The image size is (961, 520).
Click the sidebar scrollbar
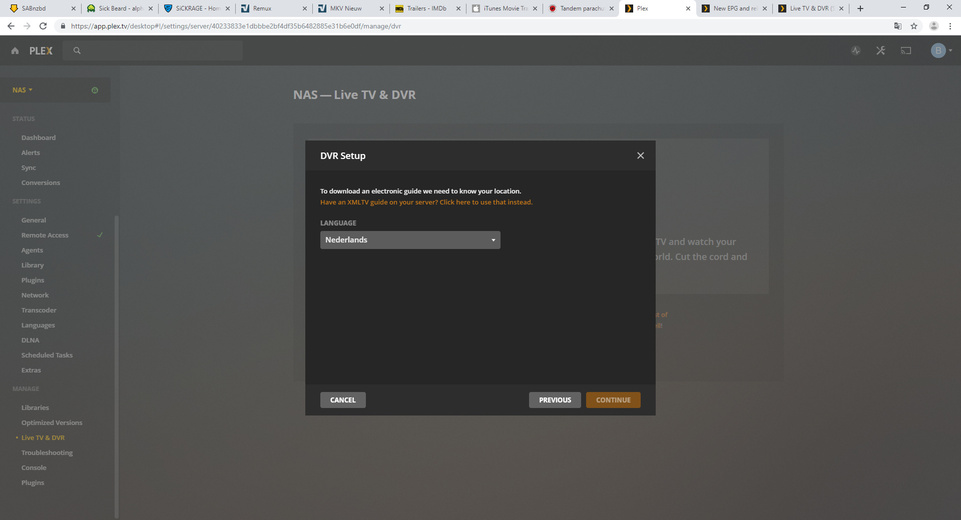(x=116, y=367)
